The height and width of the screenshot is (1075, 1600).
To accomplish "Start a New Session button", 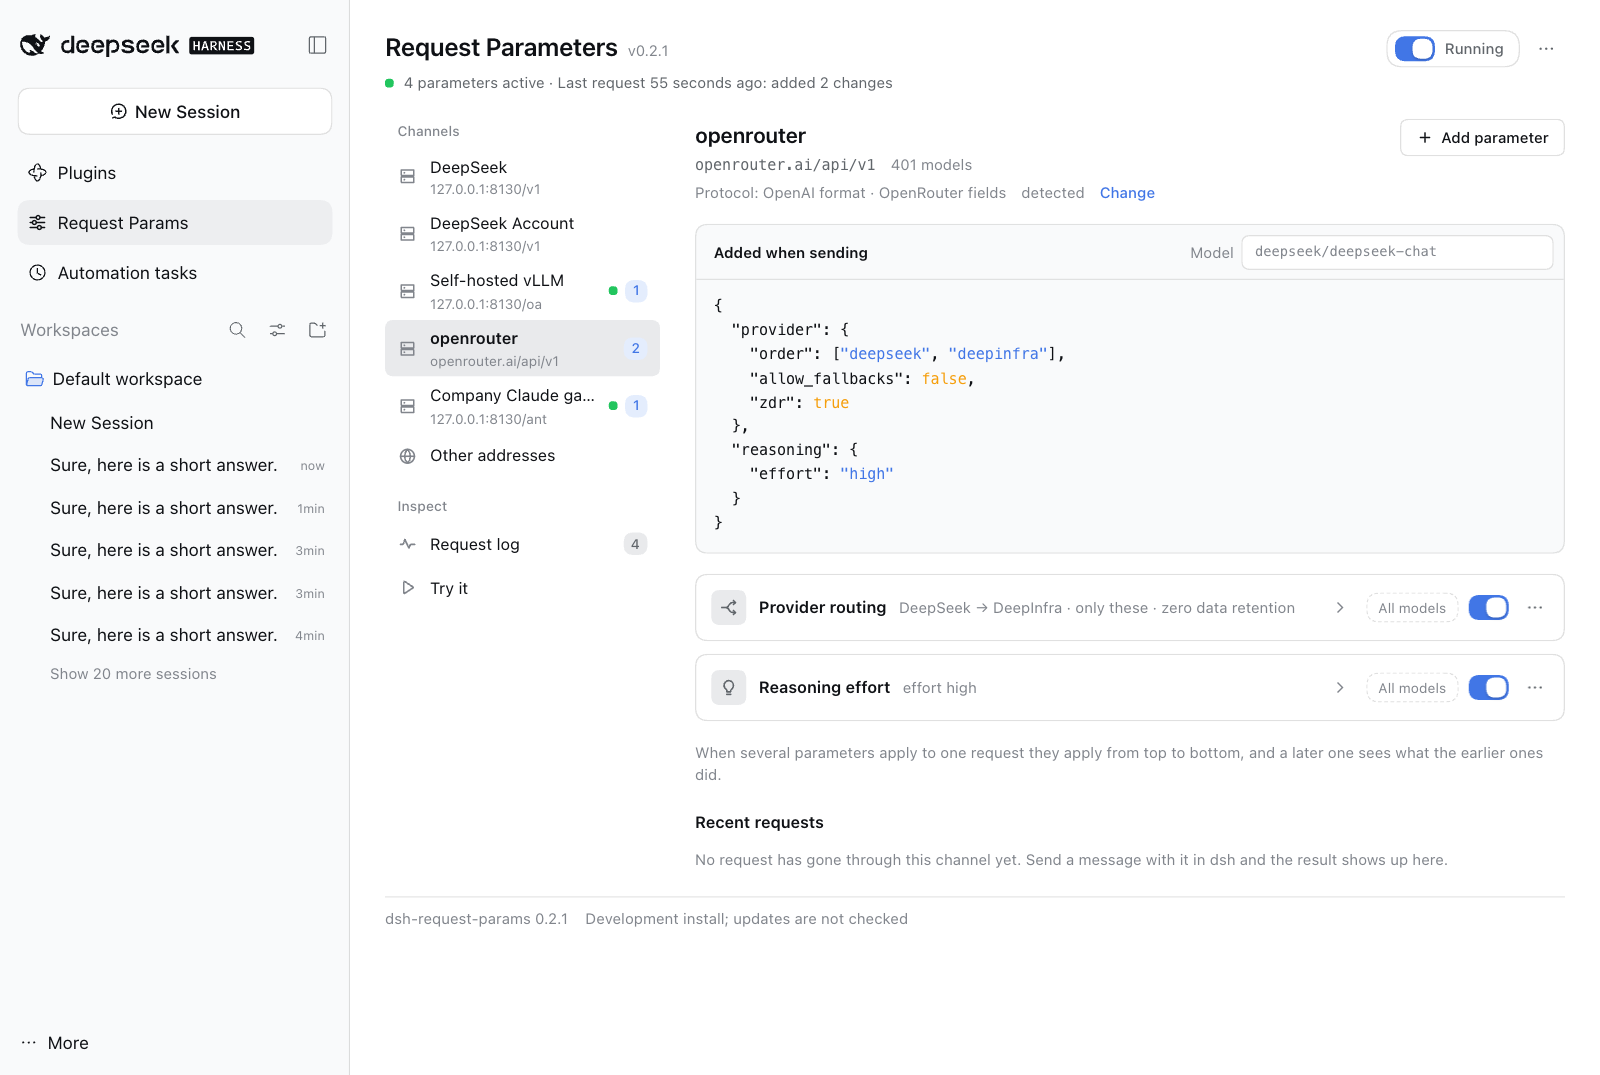I will click(x=175, y=112).
